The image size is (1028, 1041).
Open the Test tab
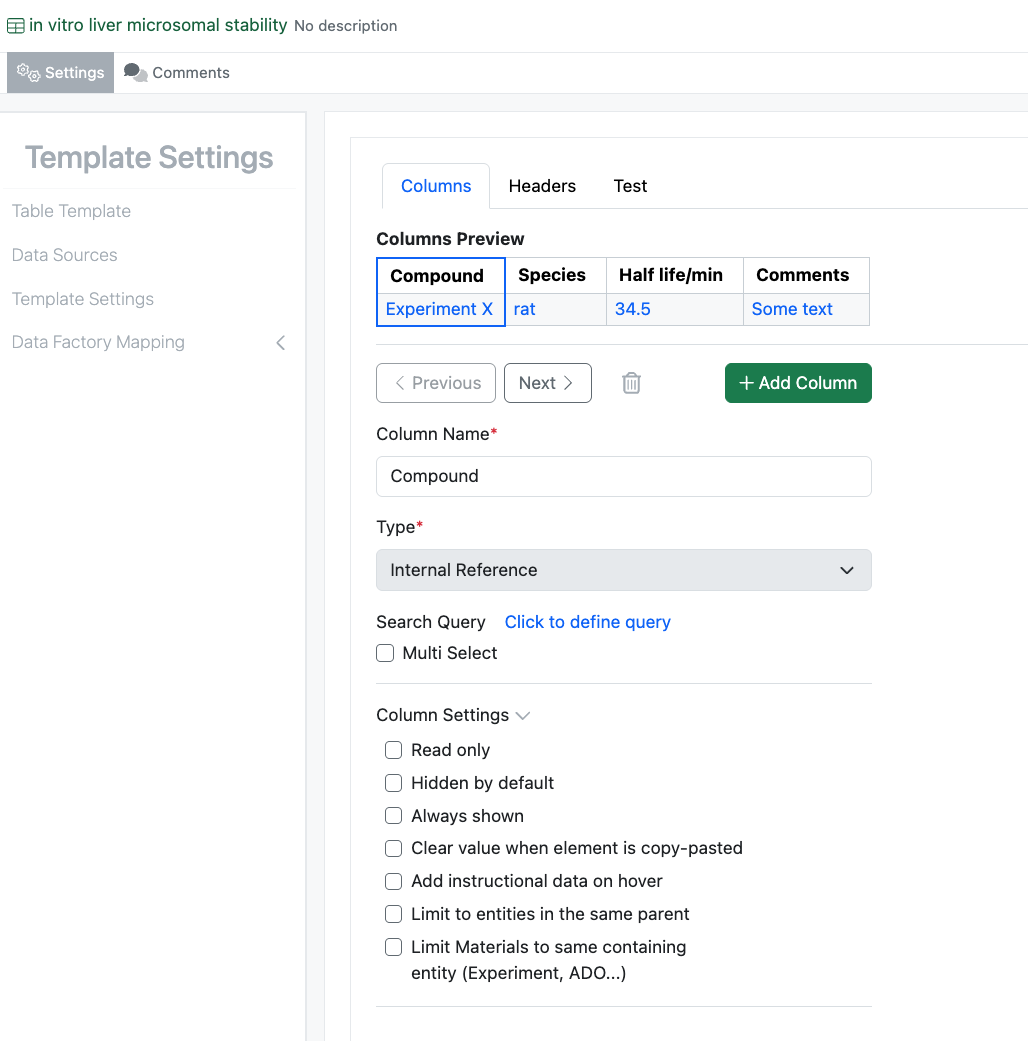coord(630,186)
